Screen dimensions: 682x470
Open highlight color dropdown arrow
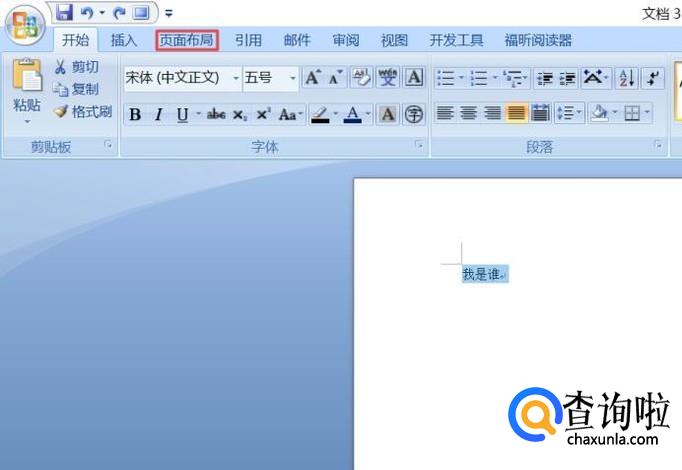click(336, 114)
